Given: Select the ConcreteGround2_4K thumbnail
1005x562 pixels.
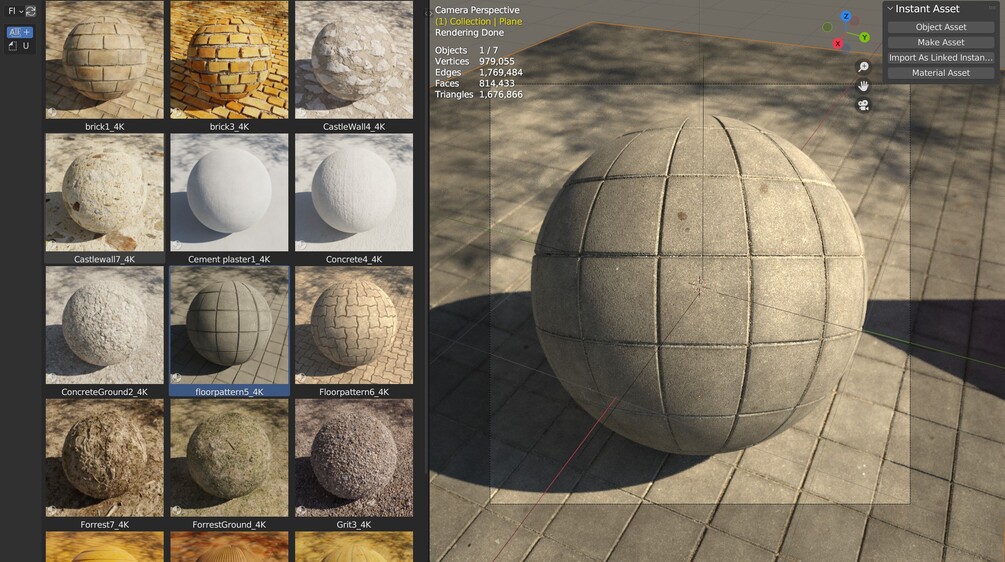Looking at the screenshot, I should (104, 325).
